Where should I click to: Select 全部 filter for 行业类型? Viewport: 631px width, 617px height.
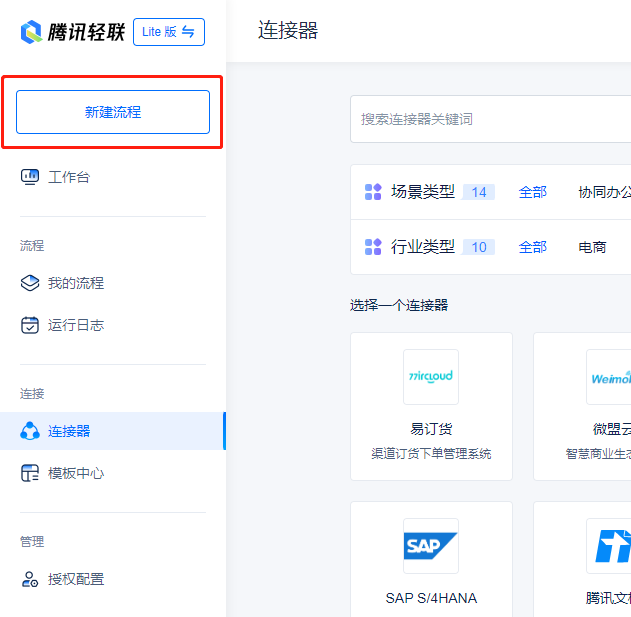(x=532, y=247)
